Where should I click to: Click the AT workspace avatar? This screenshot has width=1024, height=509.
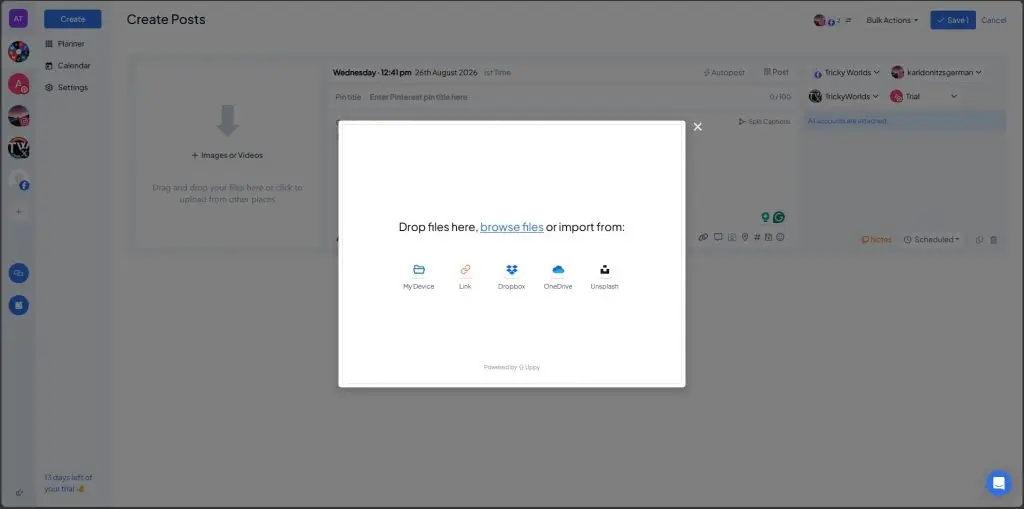click(x=18, y=18)
